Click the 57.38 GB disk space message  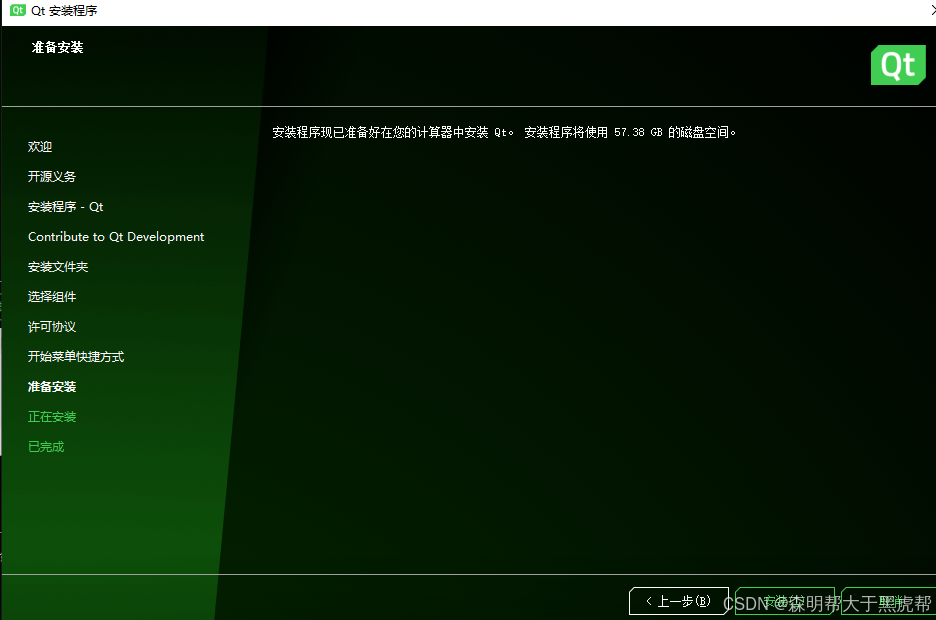point(504,132)
